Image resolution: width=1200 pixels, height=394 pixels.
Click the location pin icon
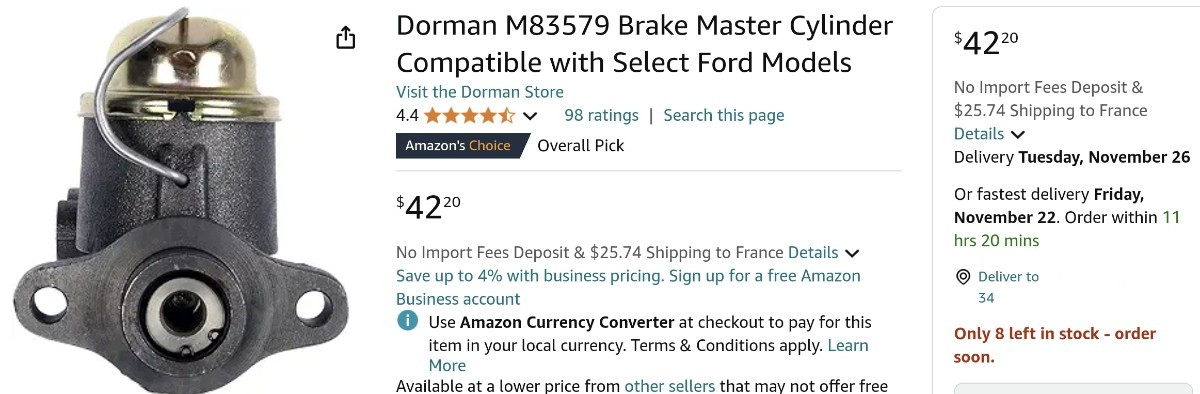click(x=963, y=277)
